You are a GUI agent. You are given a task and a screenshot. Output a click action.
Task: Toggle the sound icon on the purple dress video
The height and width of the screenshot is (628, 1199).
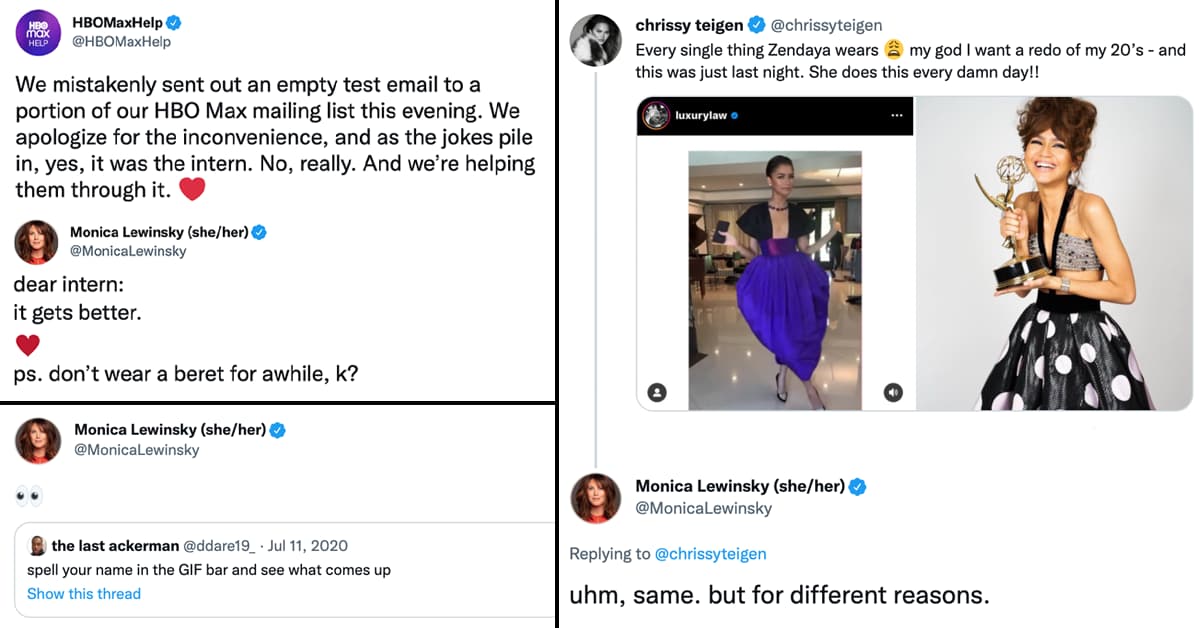coord(893,393)
